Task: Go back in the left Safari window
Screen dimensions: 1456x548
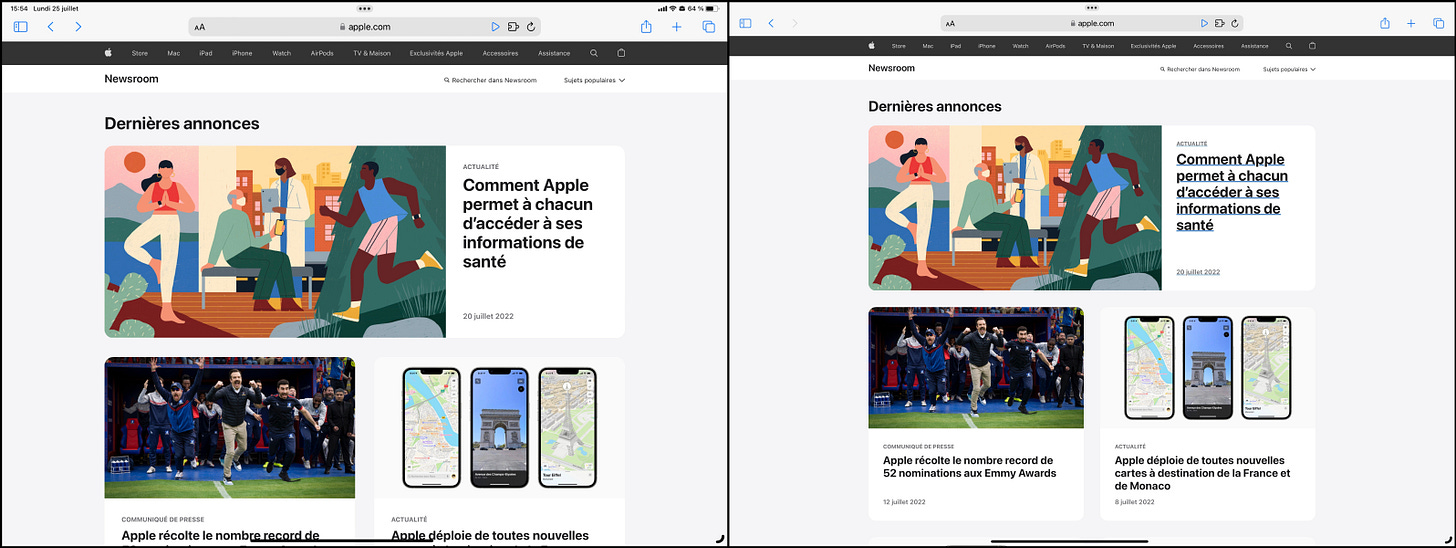Action: [x=51, y=27]
